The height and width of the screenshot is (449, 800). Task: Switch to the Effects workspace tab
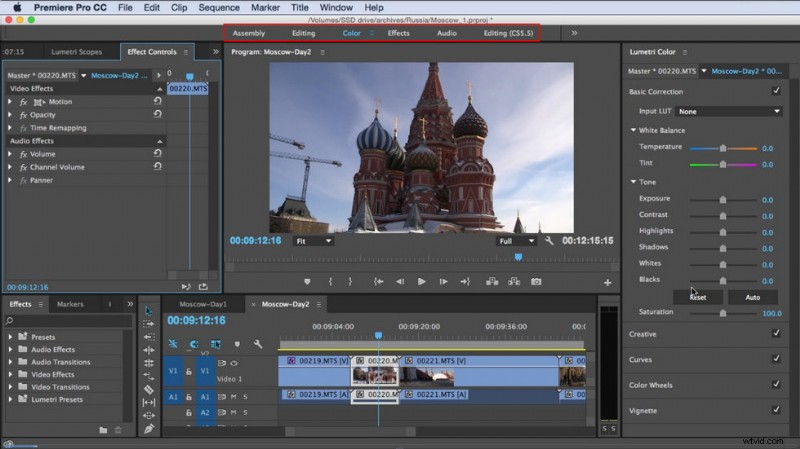[398, 33]
